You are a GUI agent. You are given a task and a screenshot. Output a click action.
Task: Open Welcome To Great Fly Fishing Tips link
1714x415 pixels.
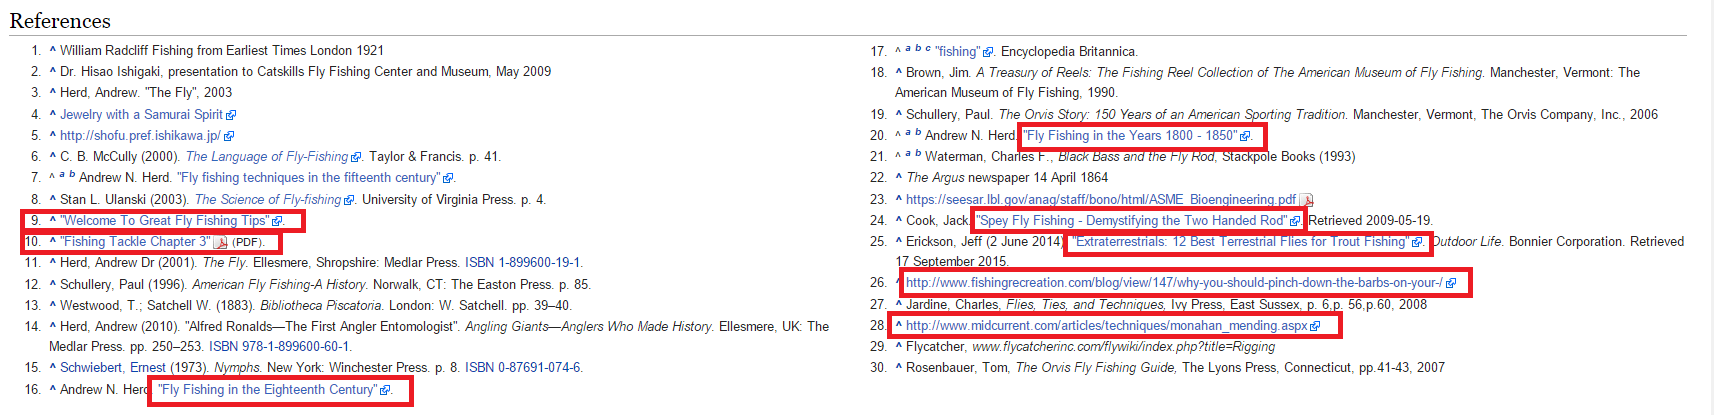pos(165,221)
